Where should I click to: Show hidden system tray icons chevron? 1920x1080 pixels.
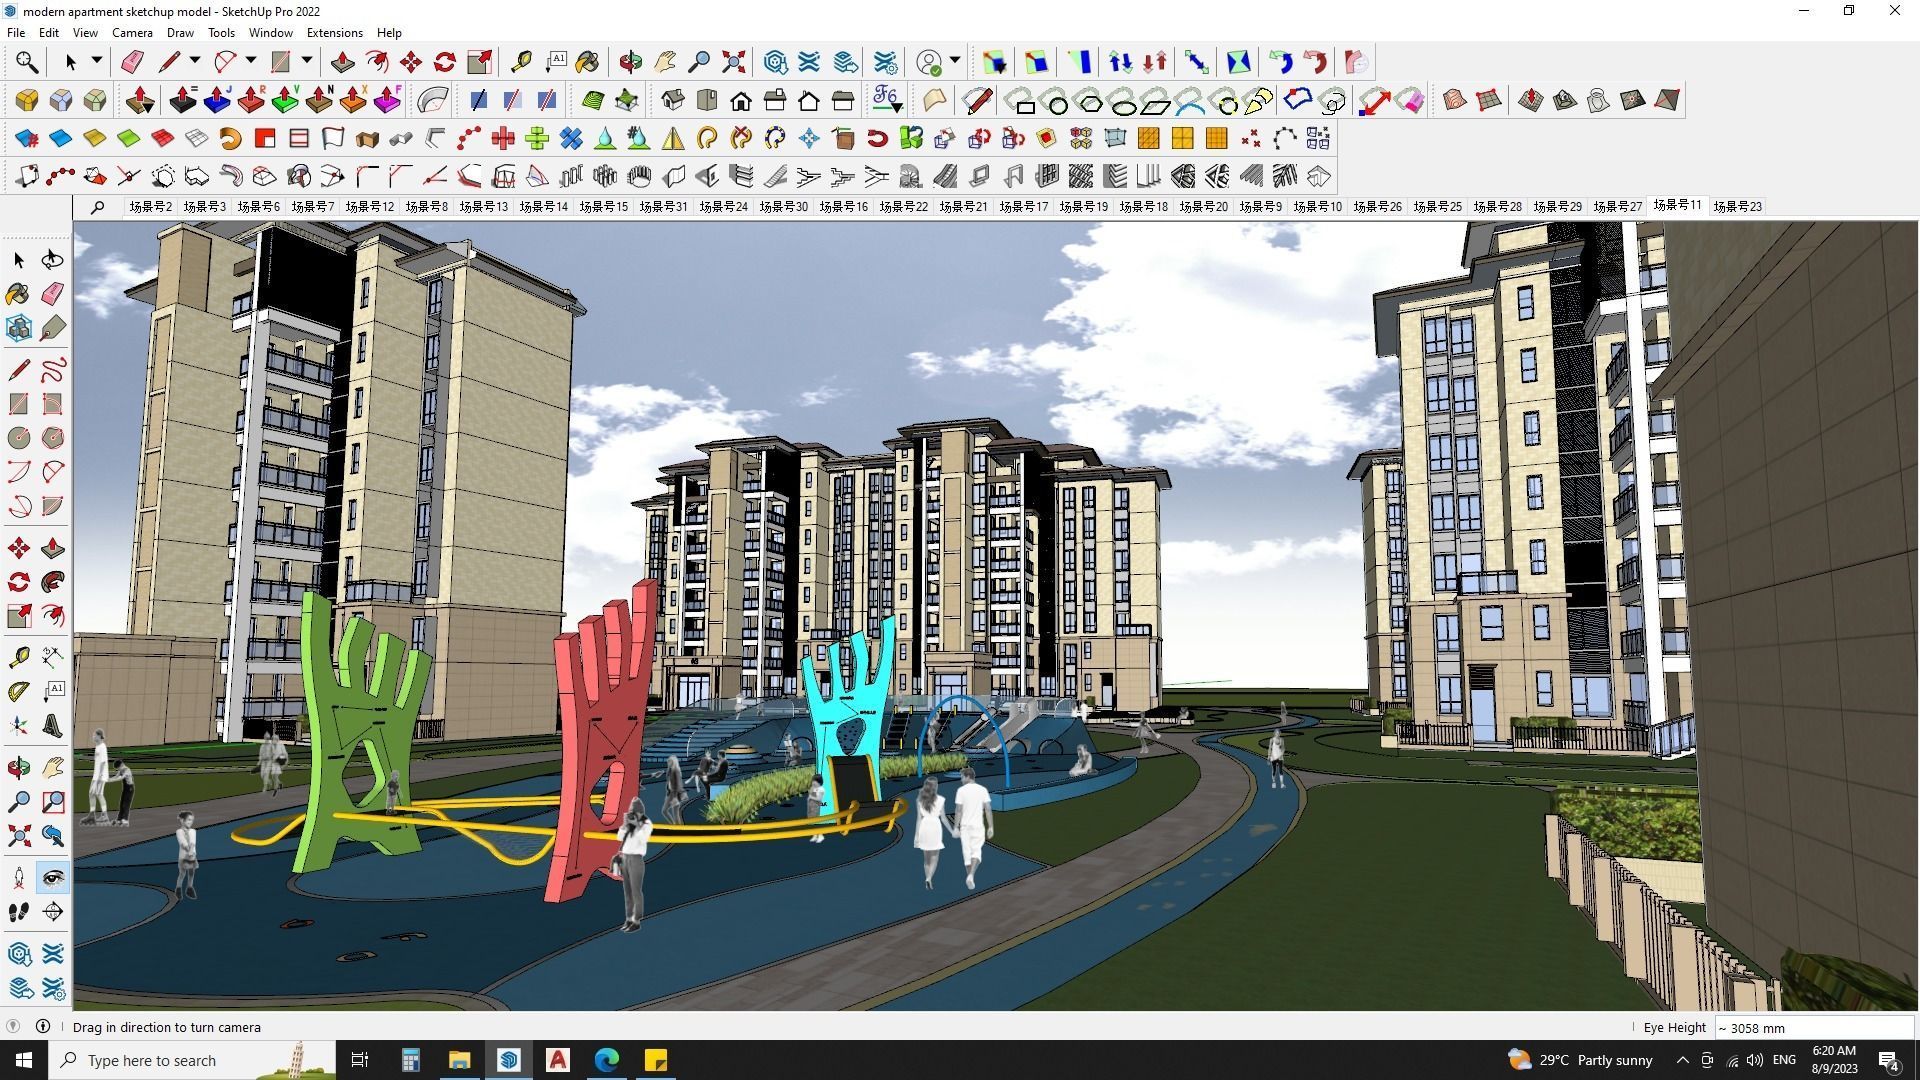pos(1682,1060)
